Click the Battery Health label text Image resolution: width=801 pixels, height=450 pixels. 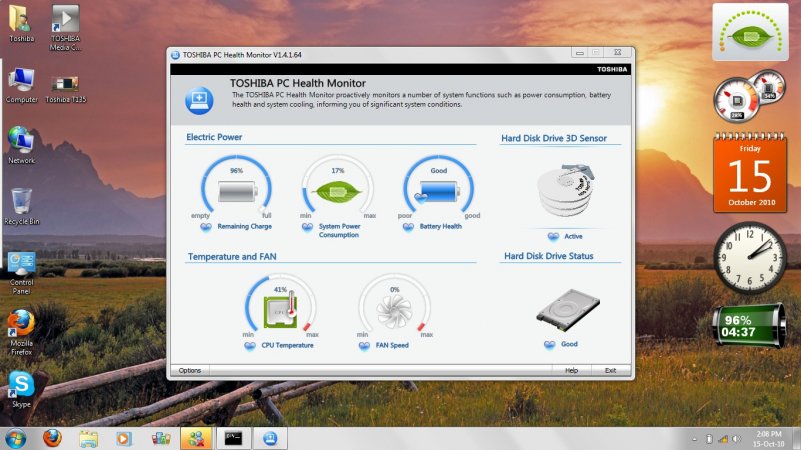(441, 226)
